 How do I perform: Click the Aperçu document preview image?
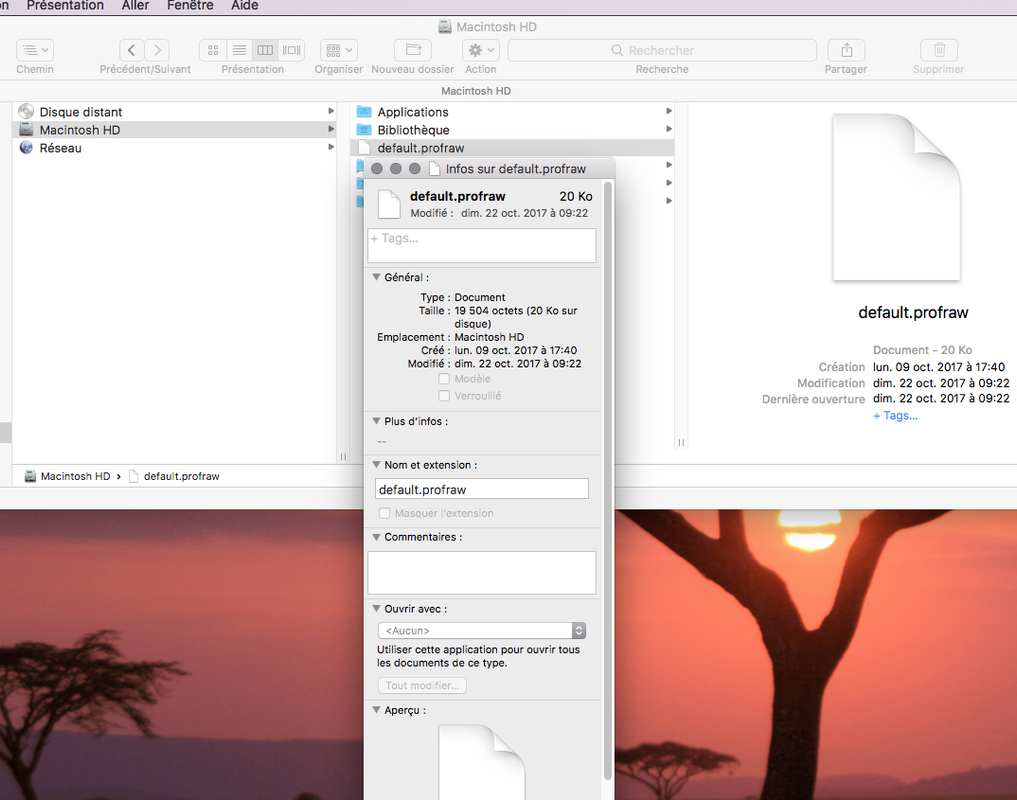click(x=482, y=762)
